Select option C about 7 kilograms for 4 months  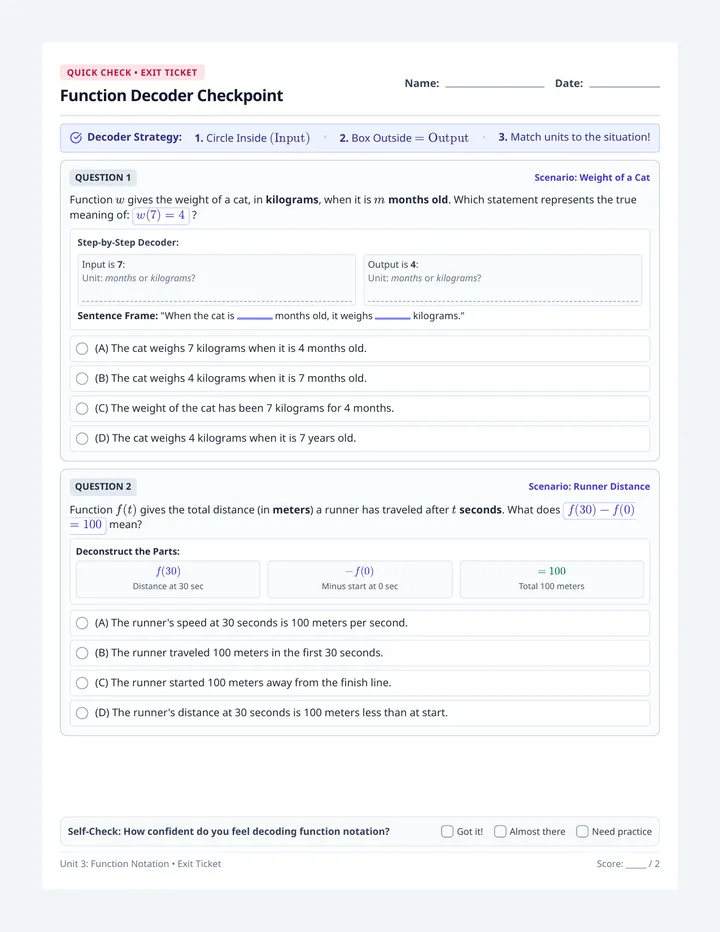(360, 408)
